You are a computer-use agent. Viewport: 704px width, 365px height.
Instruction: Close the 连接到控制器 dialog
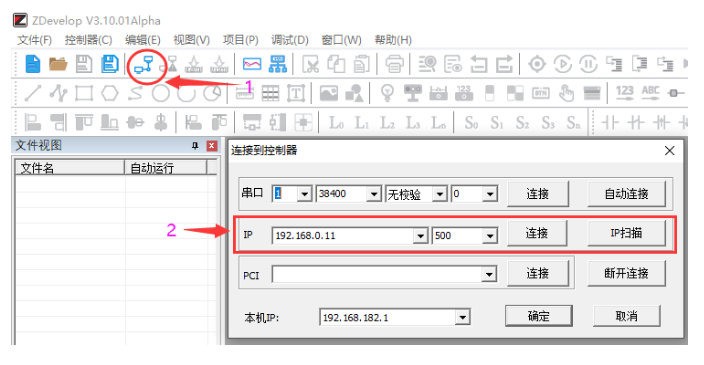(669, 151)
